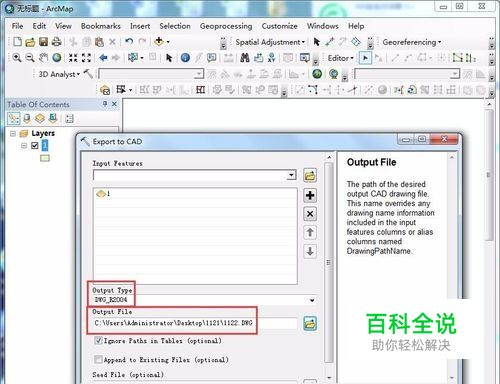
Task: Collapse layer 1 legend expander
Action: (x=24, y=146)
